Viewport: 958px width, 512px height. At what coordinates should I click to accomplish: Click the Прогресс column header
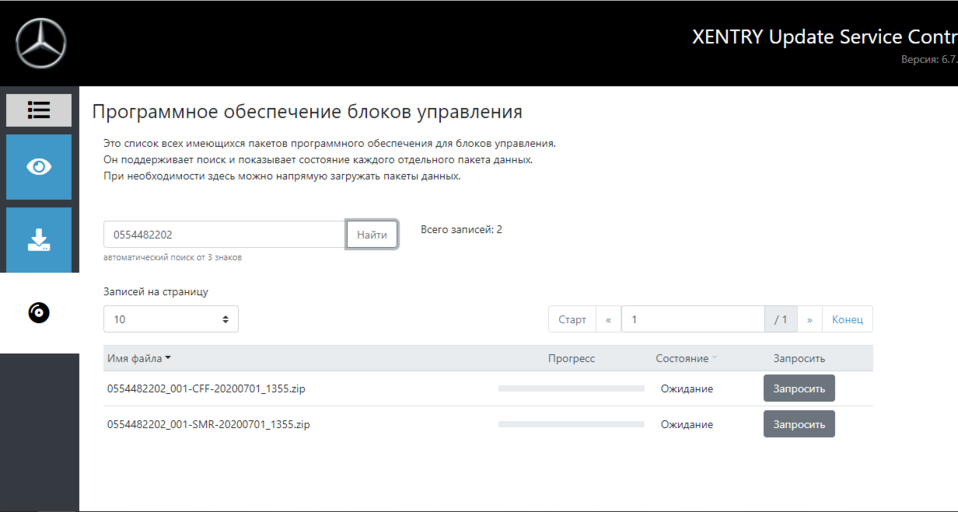571,359
